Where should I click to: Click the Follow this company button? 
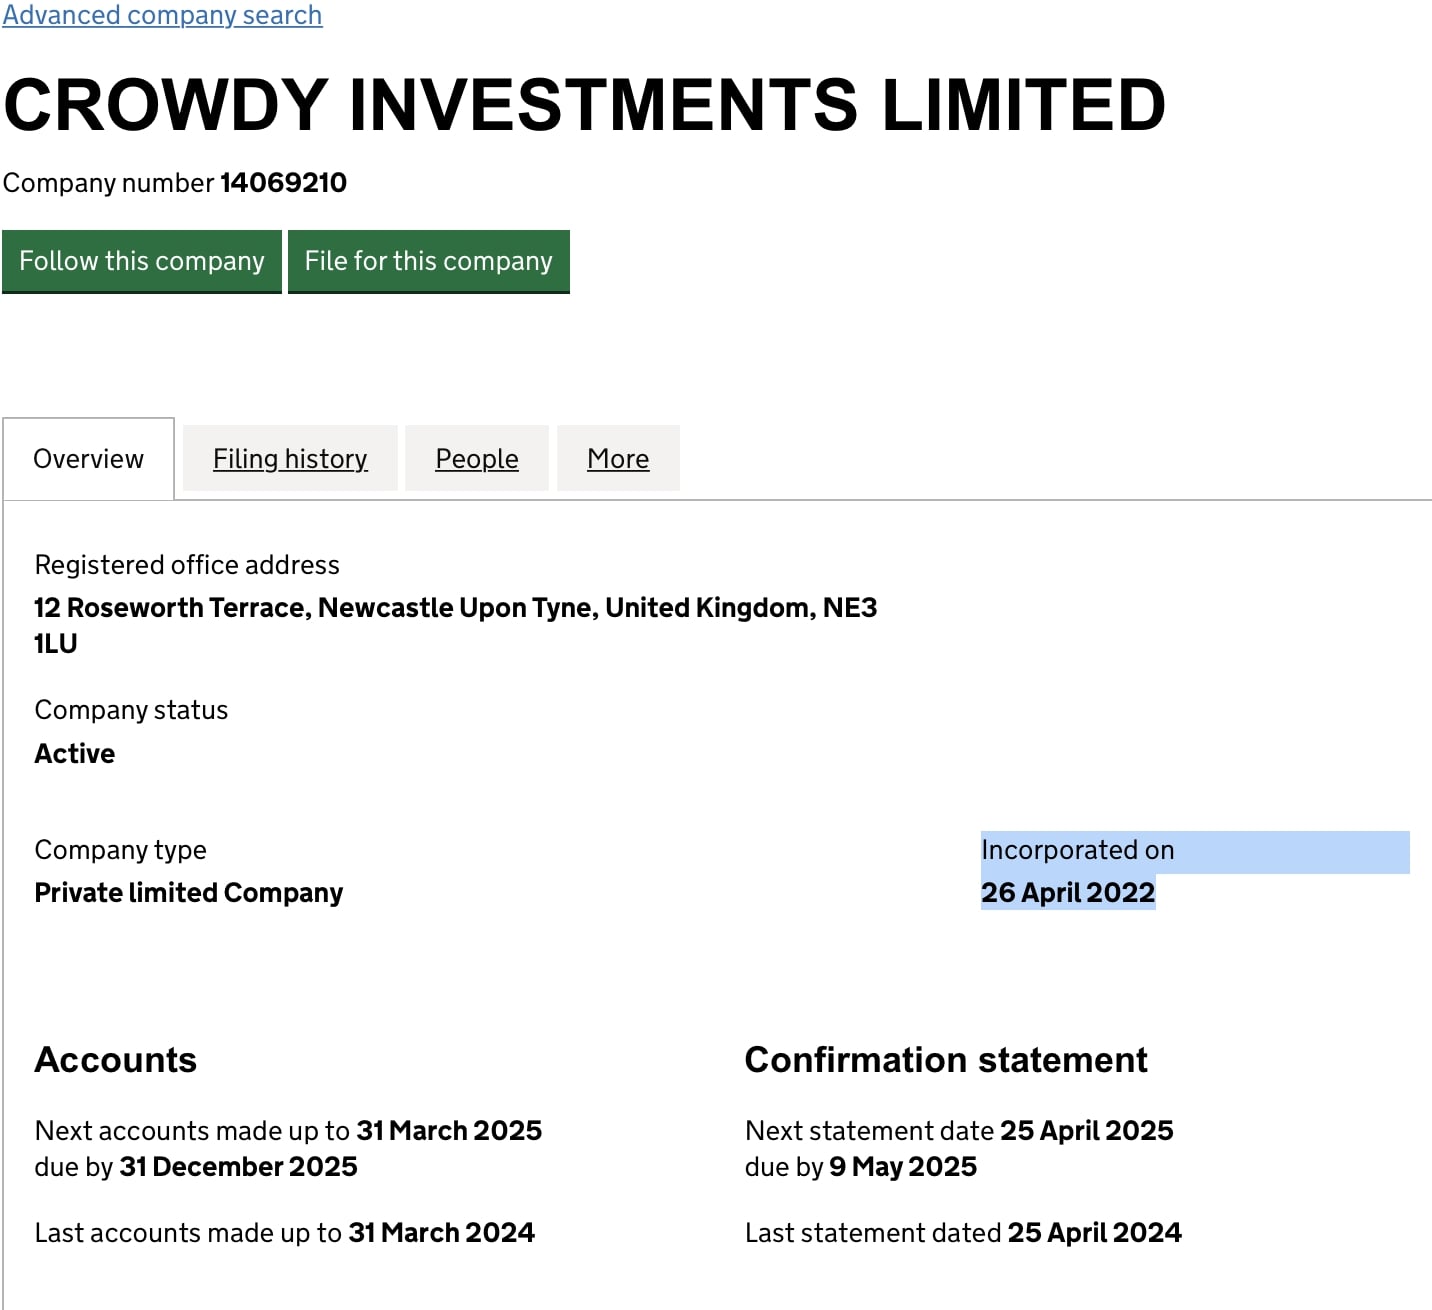[142, 261]
